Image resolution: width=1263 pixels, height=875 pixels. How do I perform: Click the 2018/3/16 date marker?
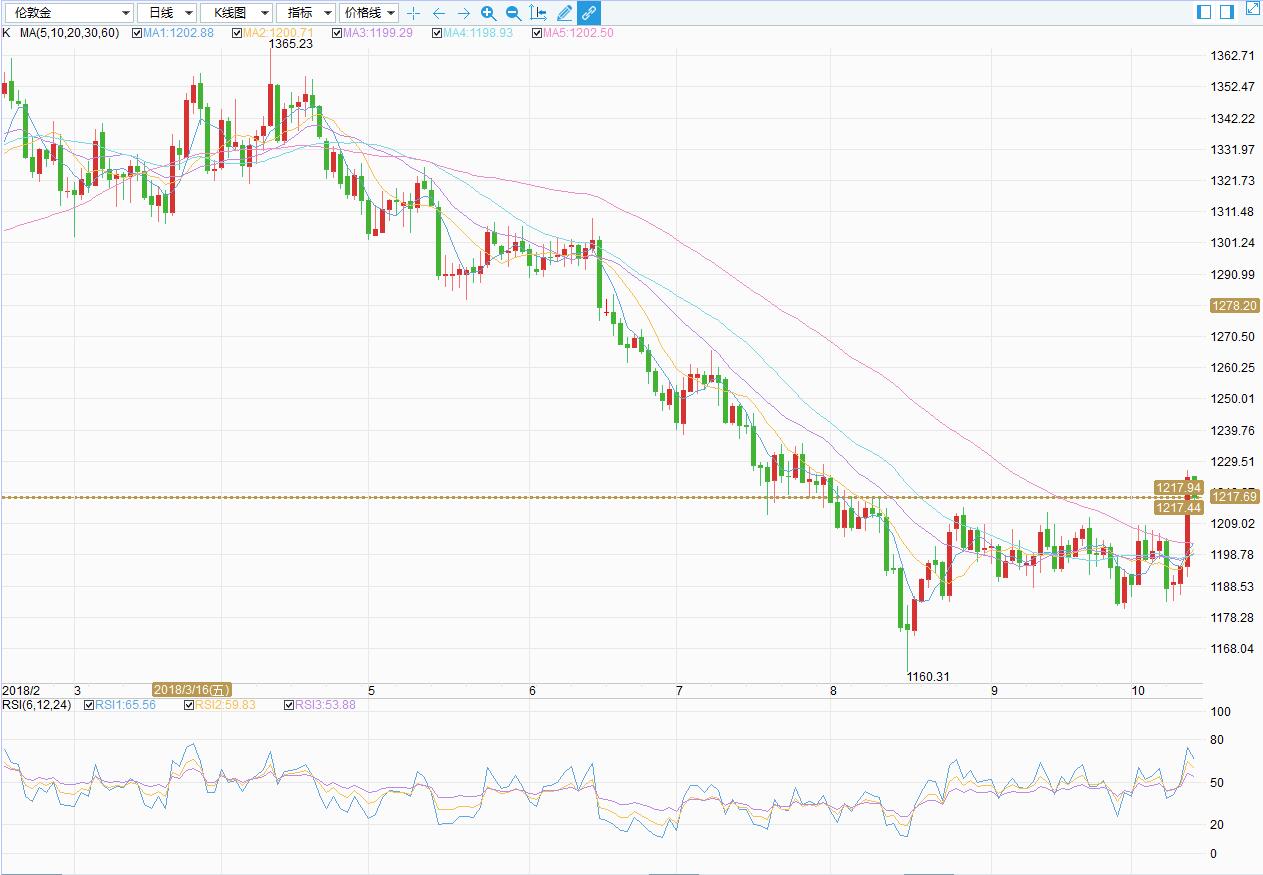(x=192, y=690)
